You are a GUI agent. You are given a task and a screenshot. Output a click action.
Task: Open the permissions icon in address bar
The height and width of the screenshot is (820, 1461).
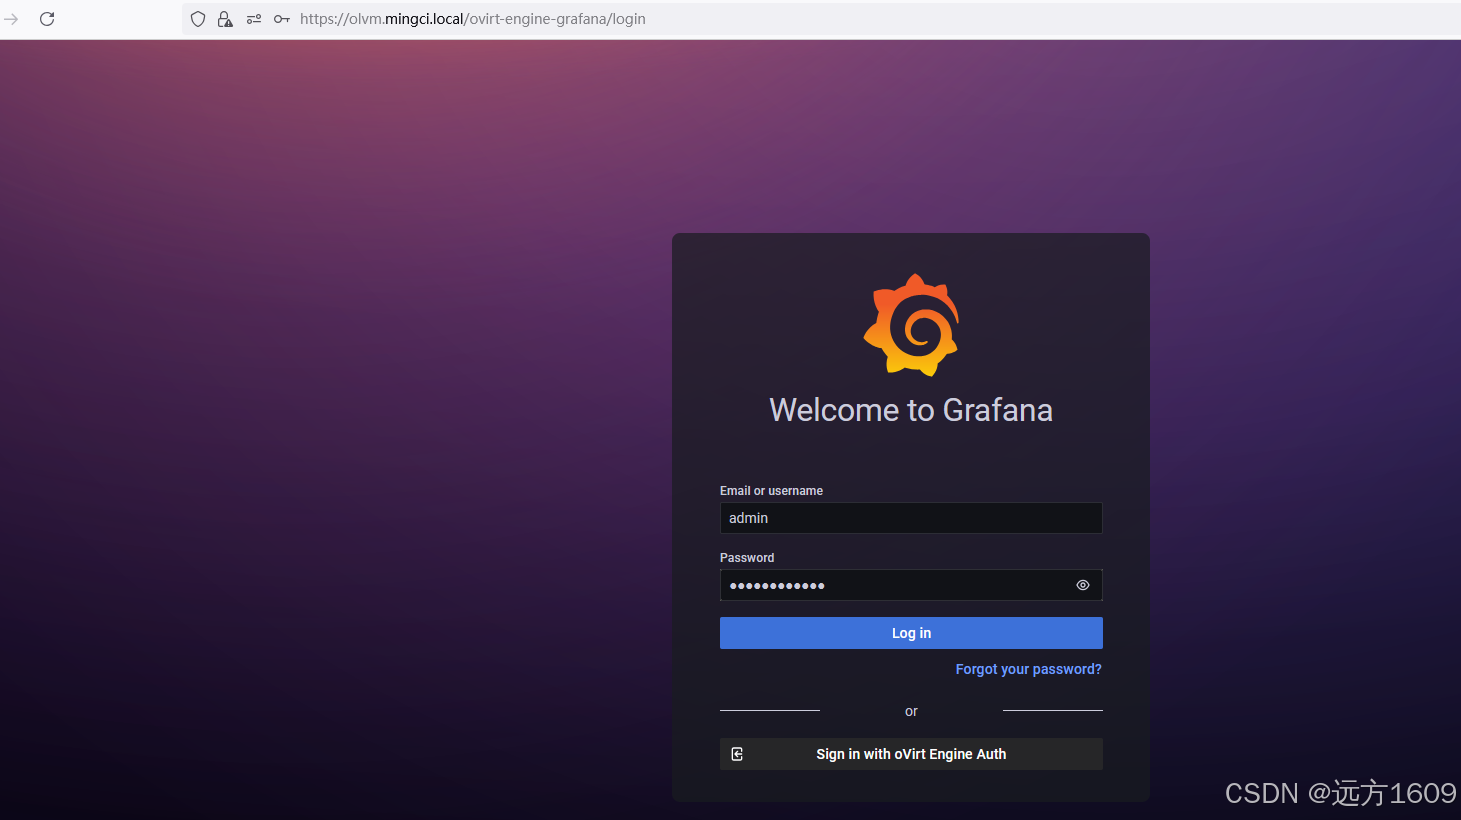(x=254, y=19)
